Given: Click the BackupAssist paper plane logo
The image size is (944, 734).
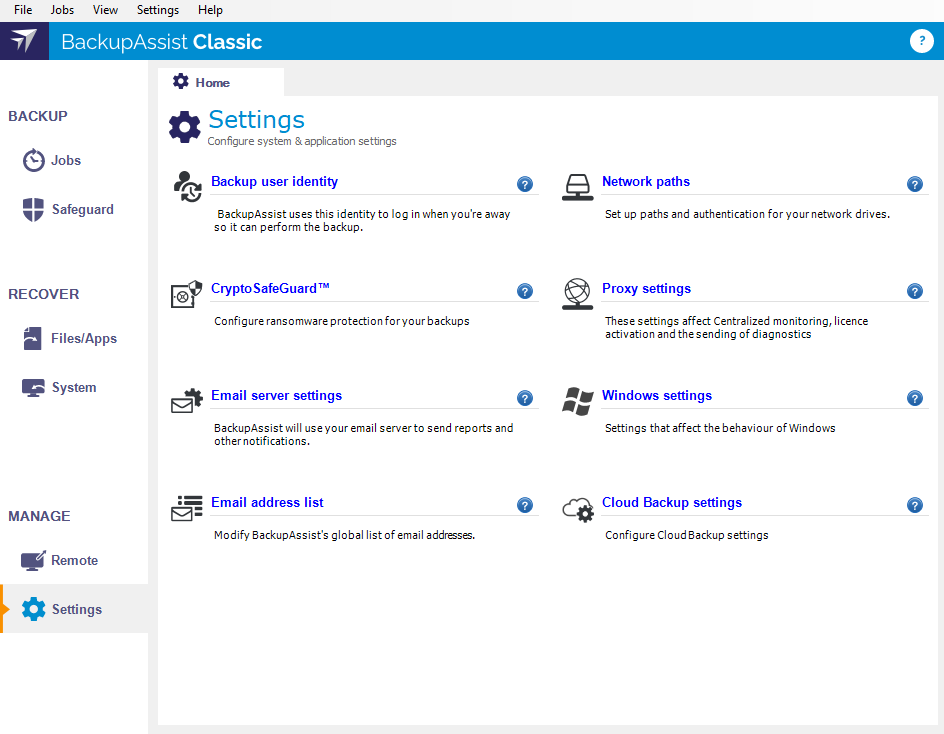Looking at the screenshot, I should click(x=24, y=41).
